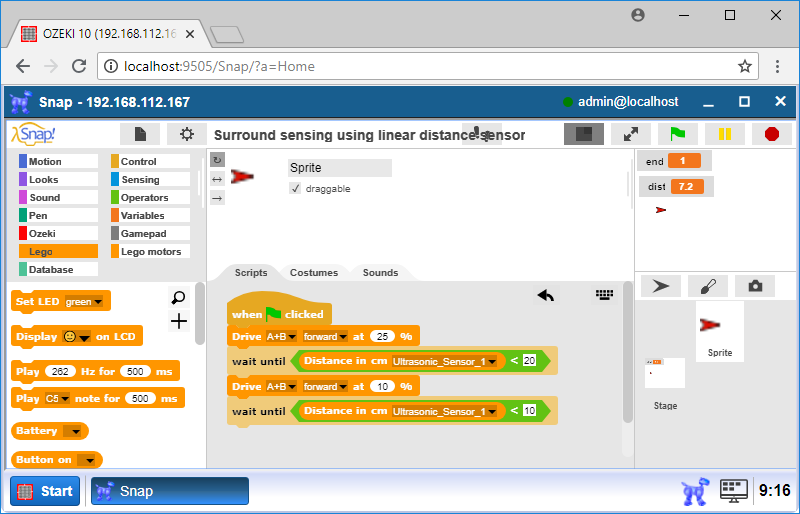Add a new turtle sprite

[661, 286]
